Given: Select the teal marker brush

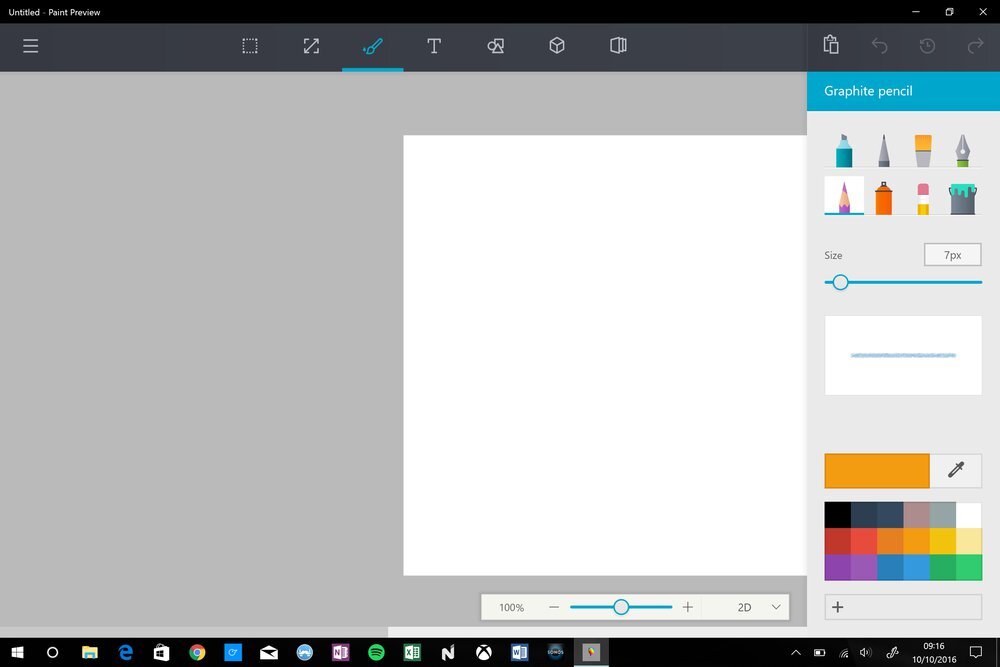Looking at the screenshot, I should click(844, 150).
